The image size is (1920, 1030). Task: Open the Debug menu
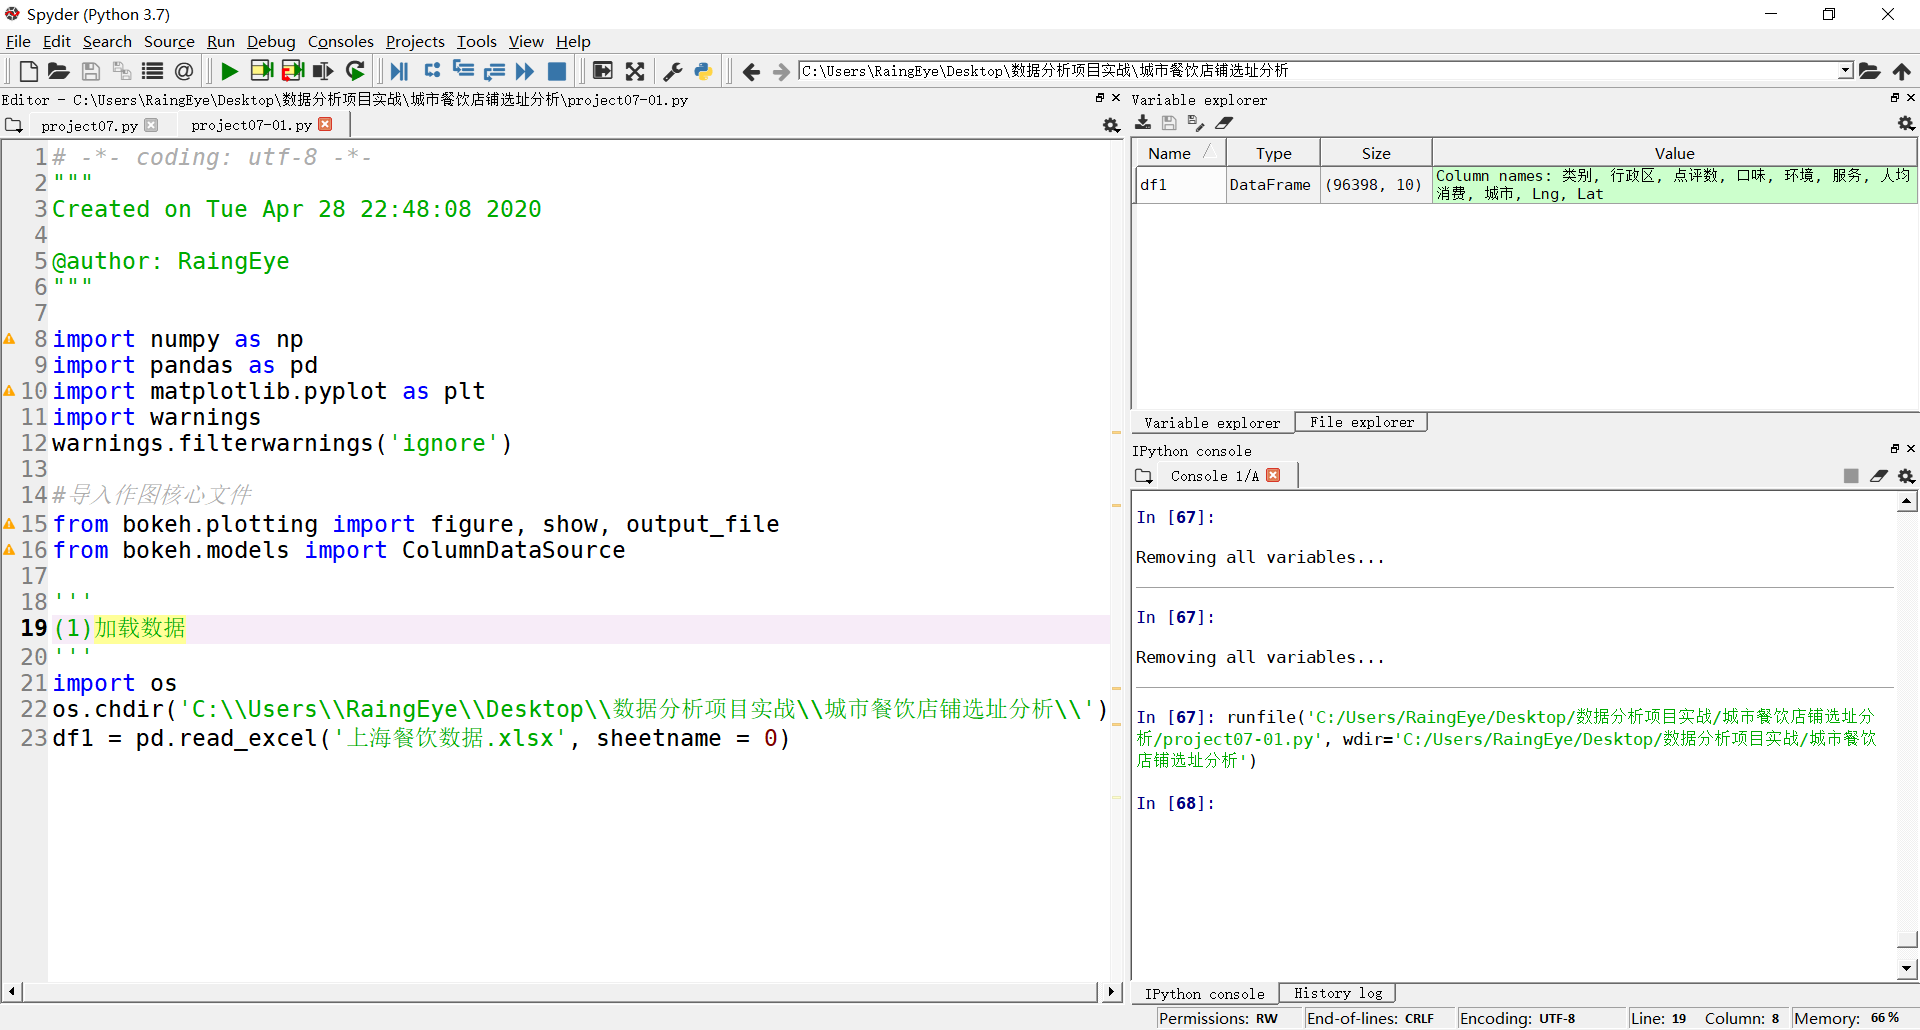(271, 41)
